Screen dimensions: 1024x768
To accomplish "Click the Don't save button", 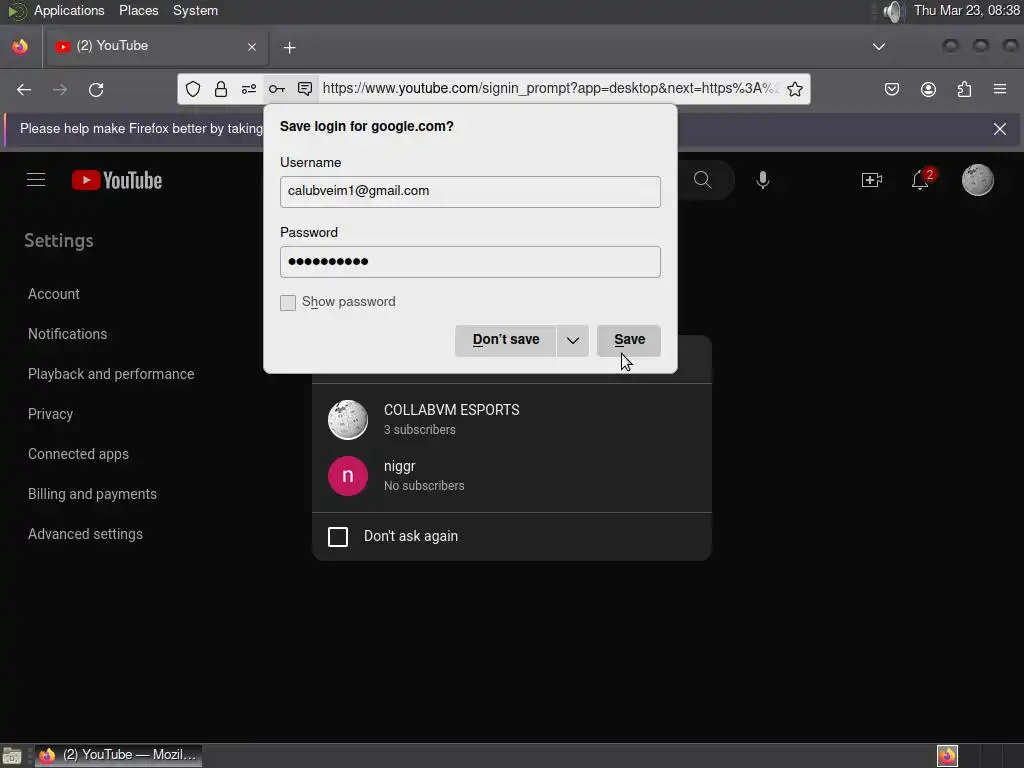I will click(x=505, y=340).
